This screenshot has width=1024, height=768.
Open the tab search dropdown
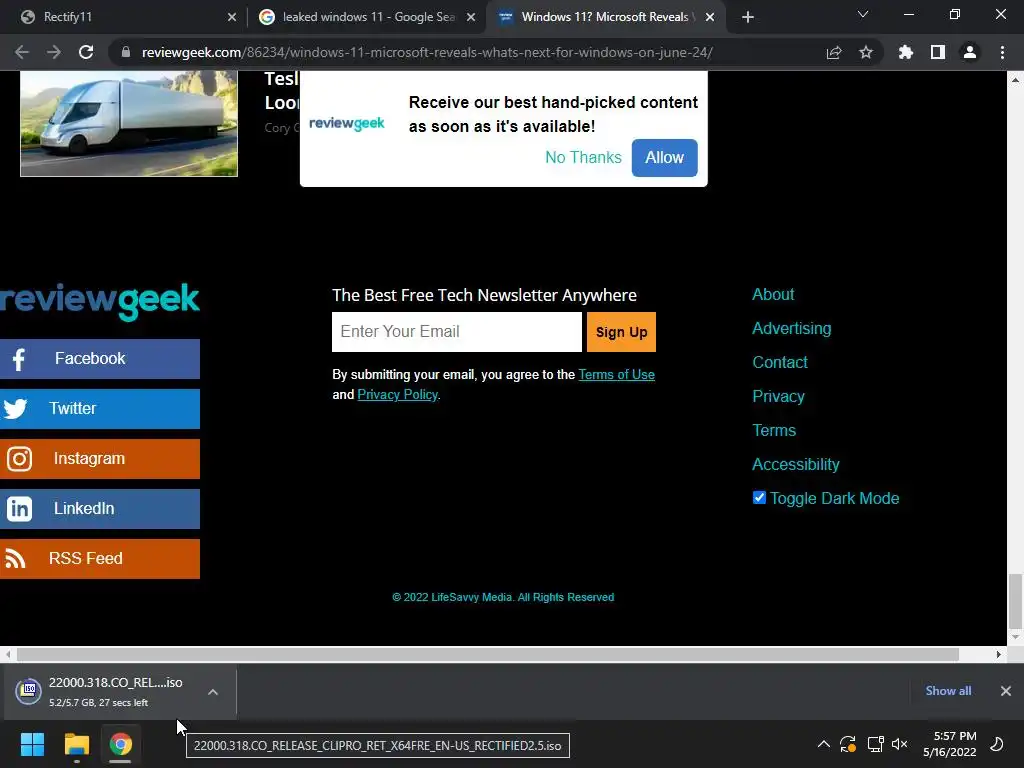(863, 14)
